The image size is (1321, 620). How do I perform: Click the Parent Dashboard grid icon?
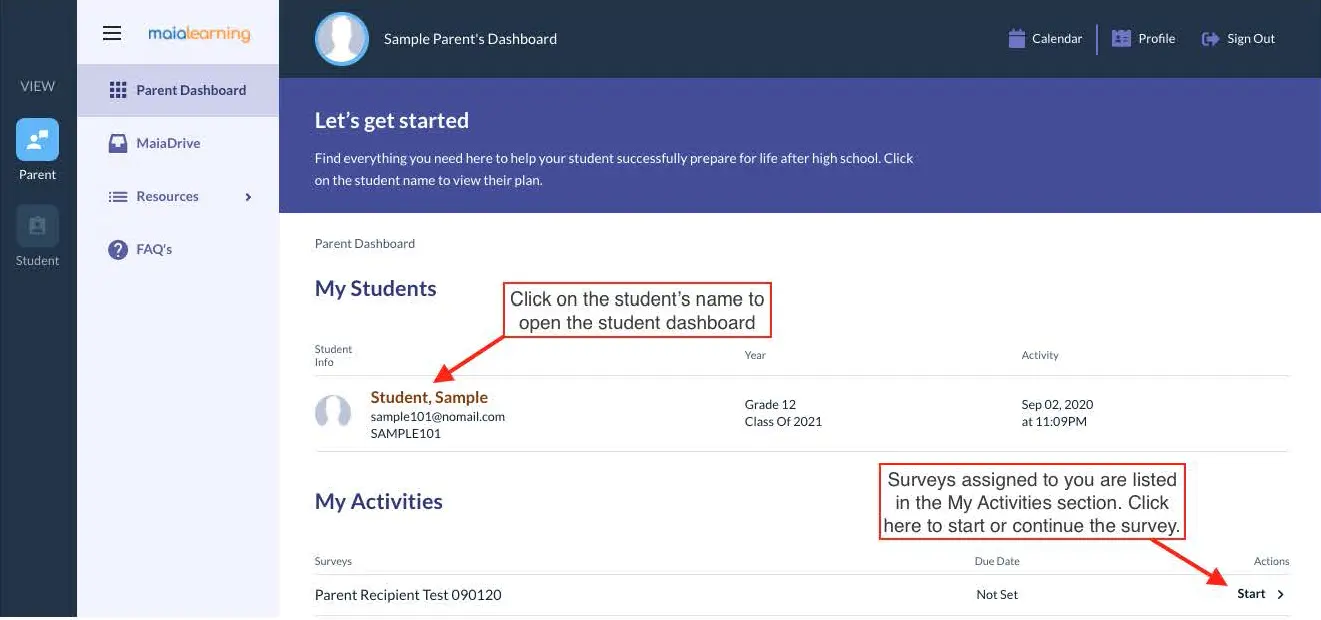coord(118,90)
